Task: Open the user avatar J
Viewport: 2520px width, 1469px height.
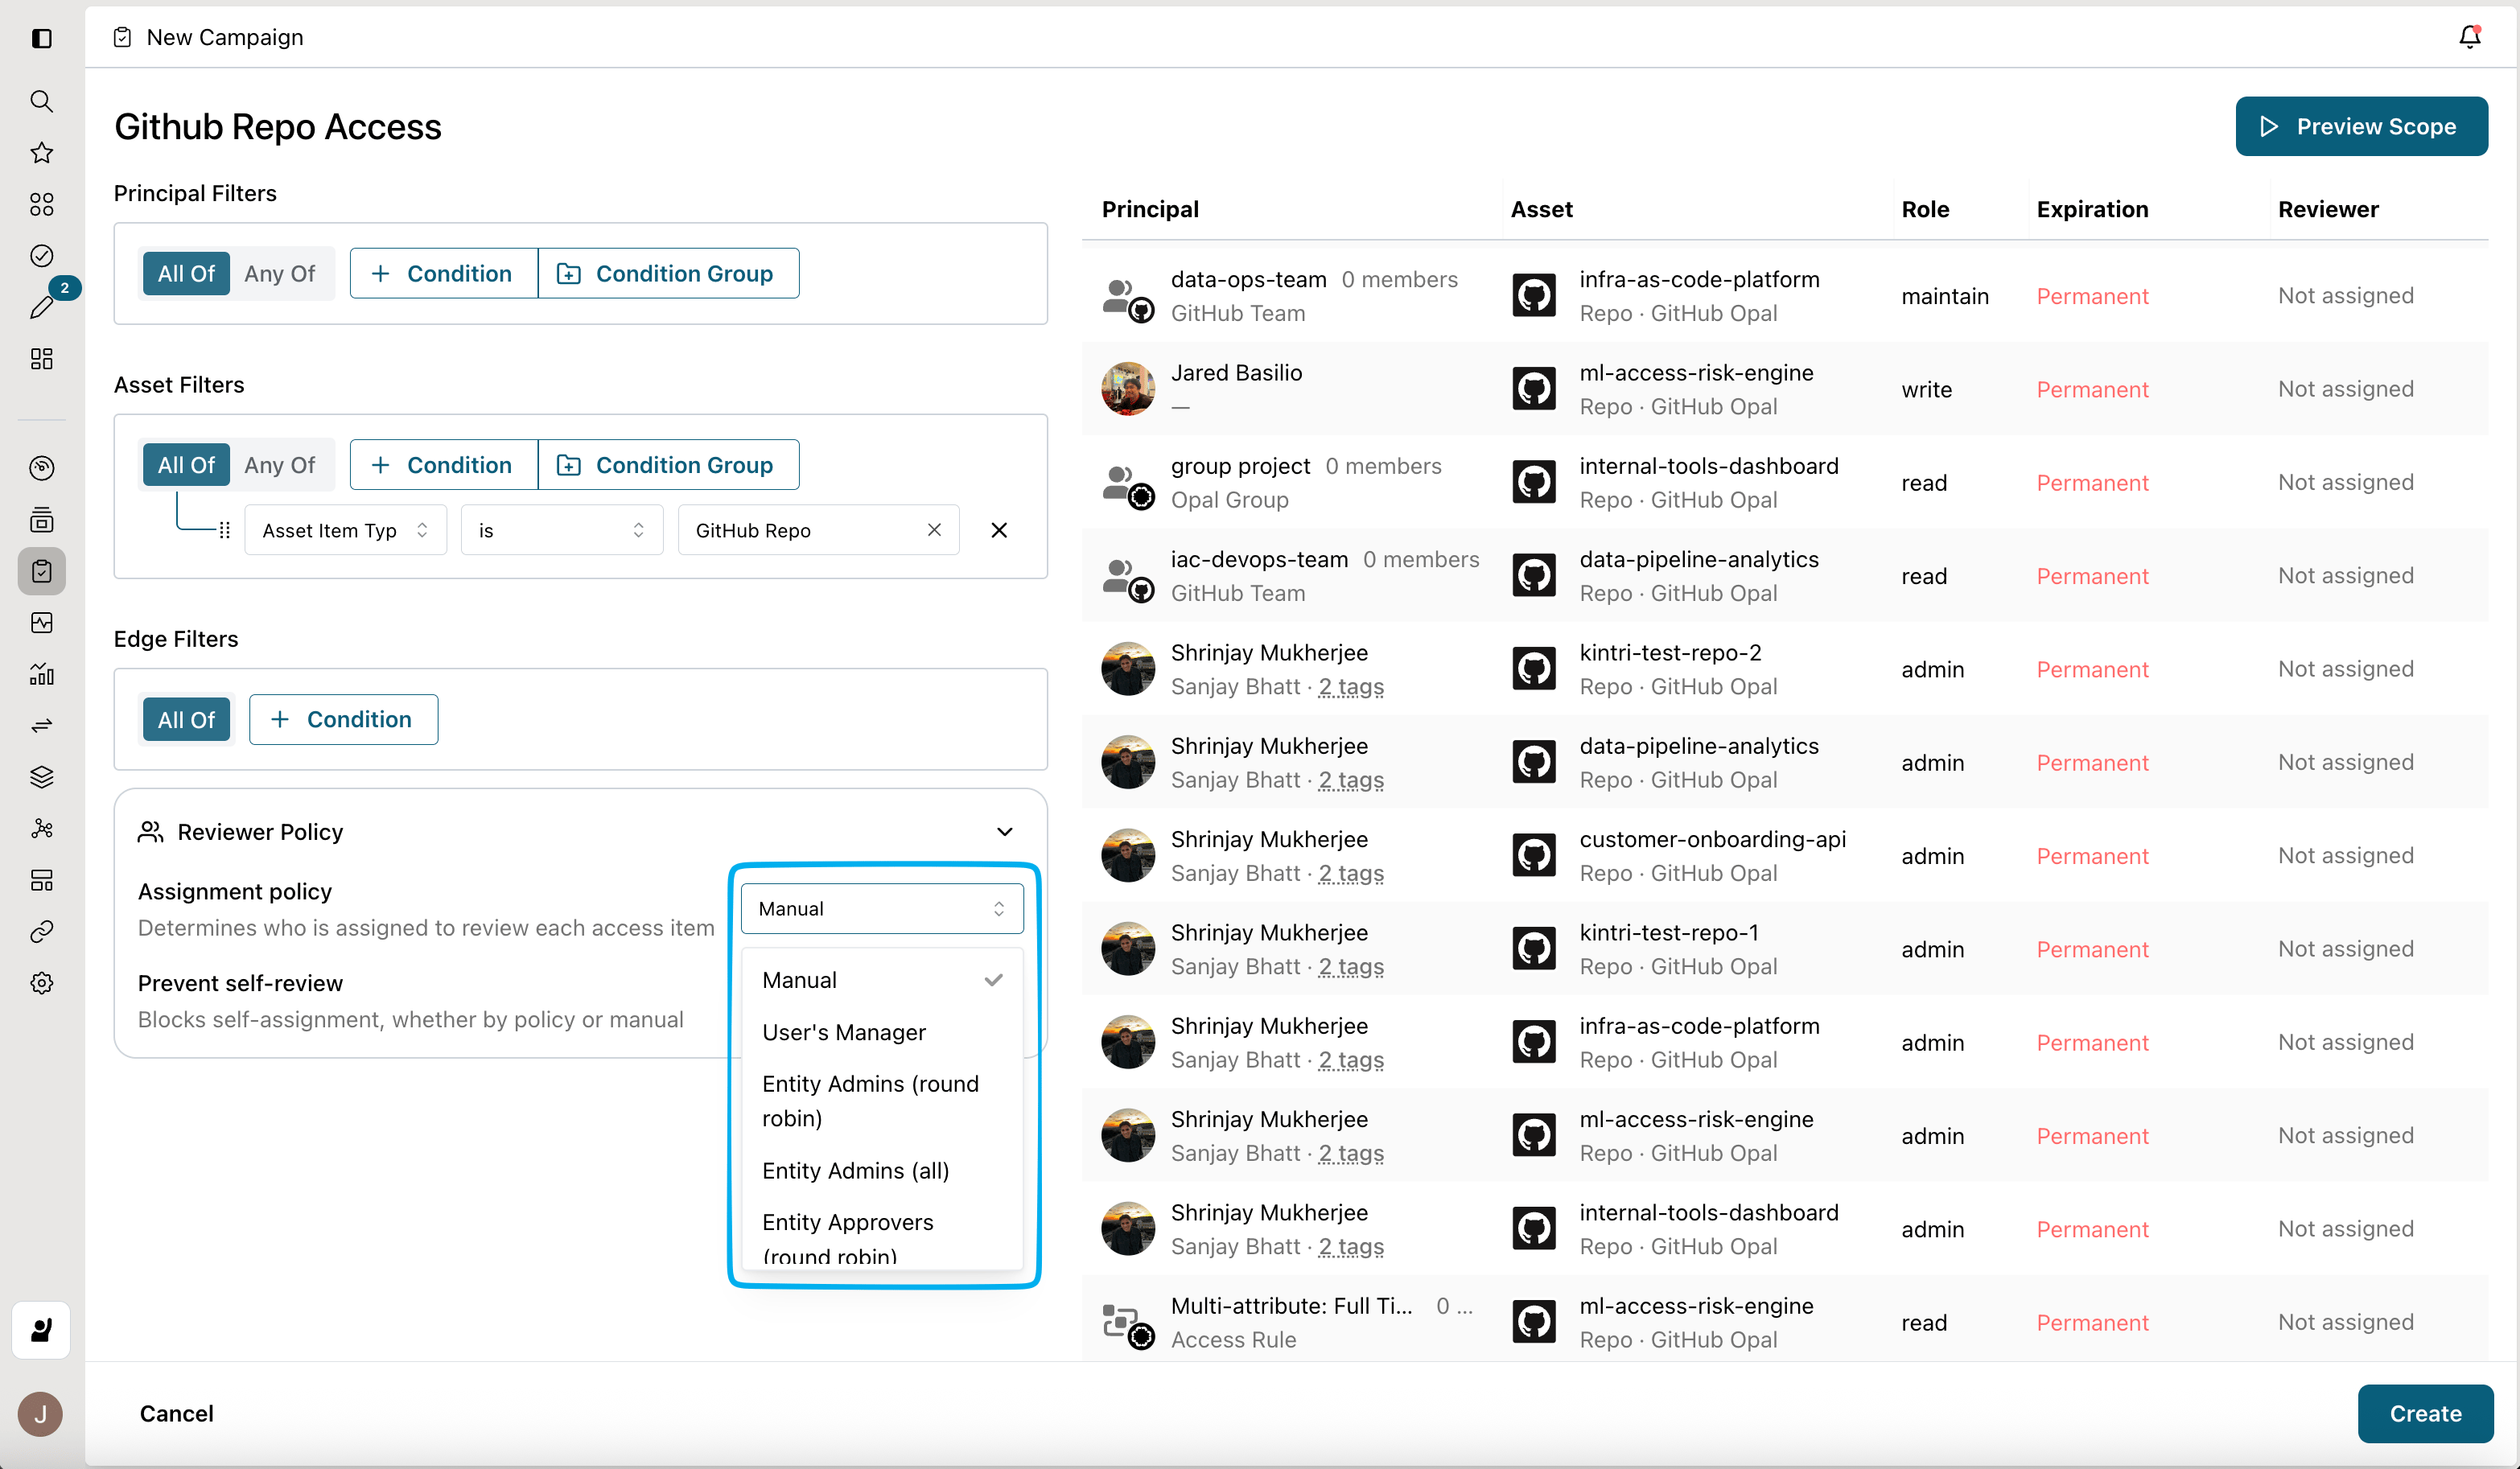Action: pos(40,1414)
